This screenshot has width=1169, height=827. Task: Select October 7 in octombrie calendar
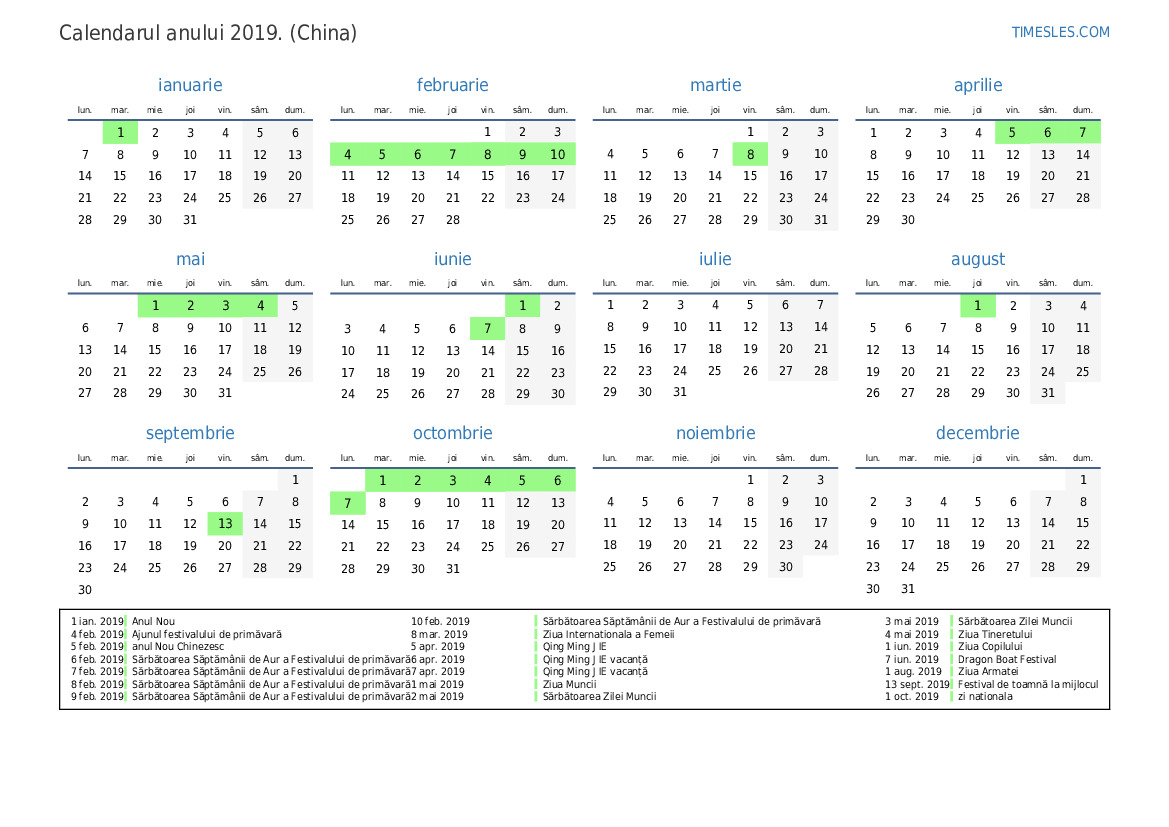click(347, 503)
